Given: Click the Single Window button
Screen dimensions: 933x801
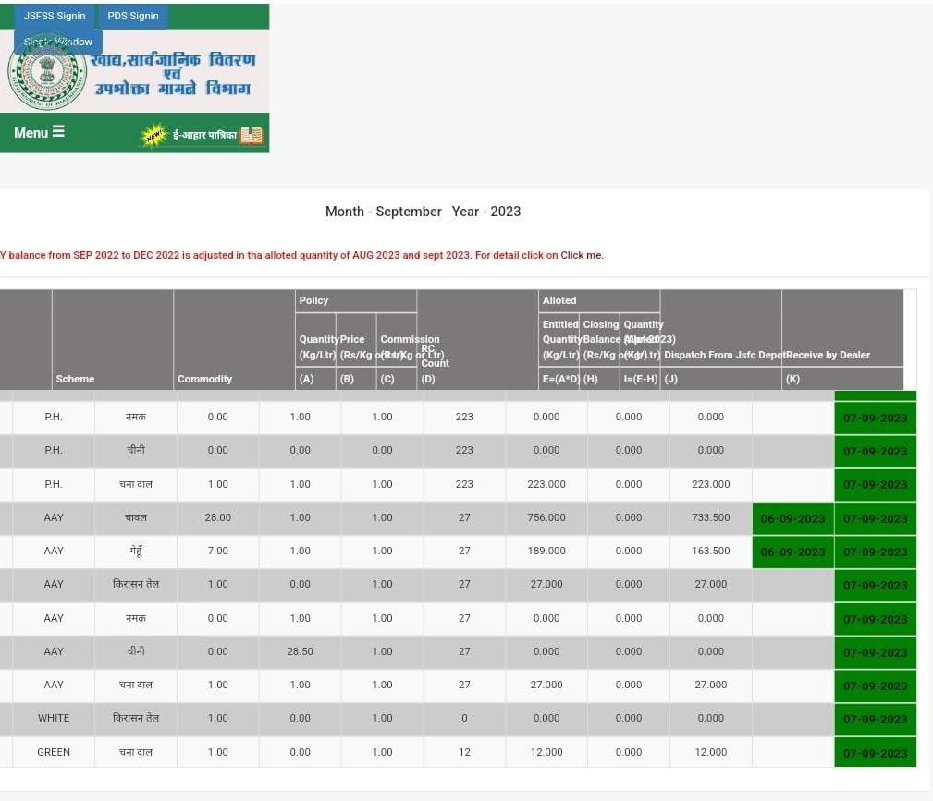Looking at the screenshot, I should click(58, 42).
